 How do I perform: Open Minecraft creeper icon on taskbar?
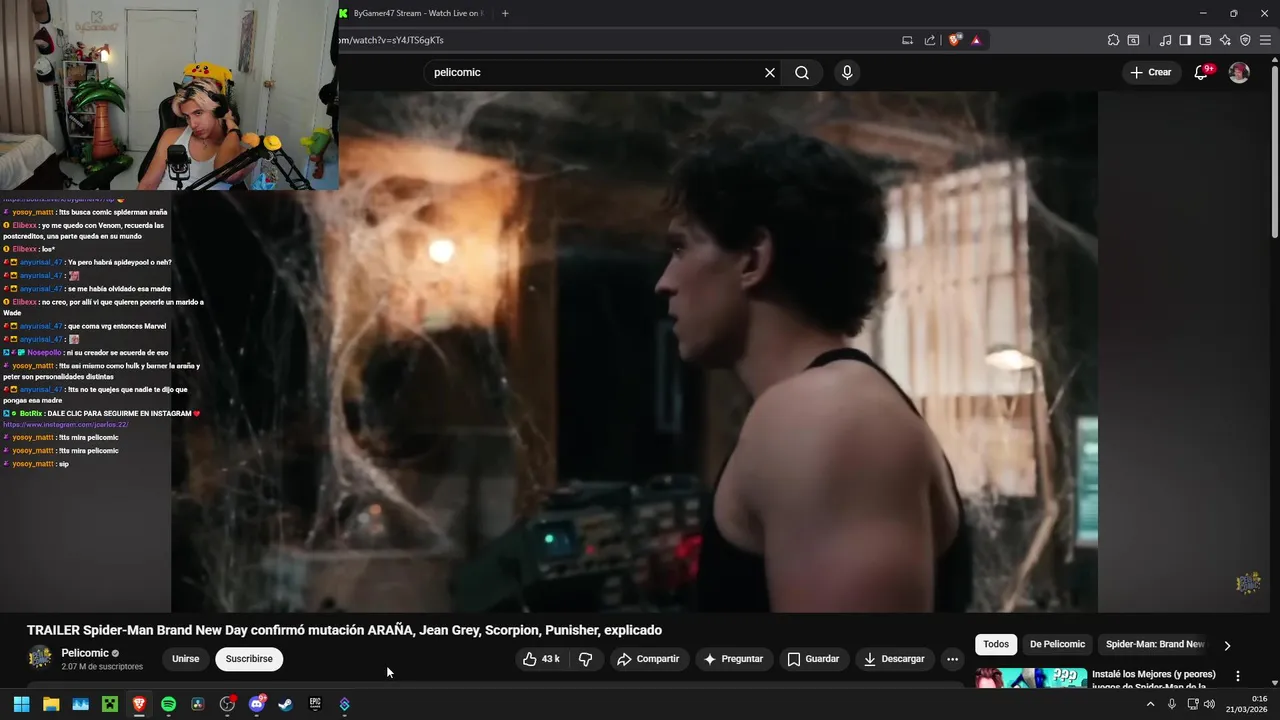(x=110, y=704)
